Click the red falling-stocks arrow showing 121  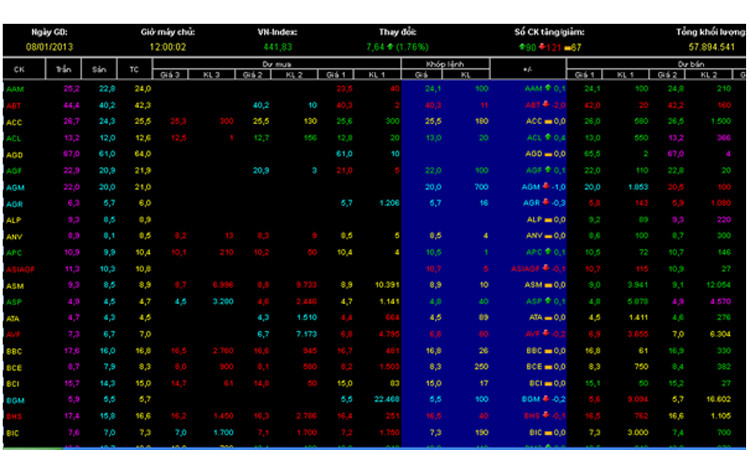click(542, 47)
